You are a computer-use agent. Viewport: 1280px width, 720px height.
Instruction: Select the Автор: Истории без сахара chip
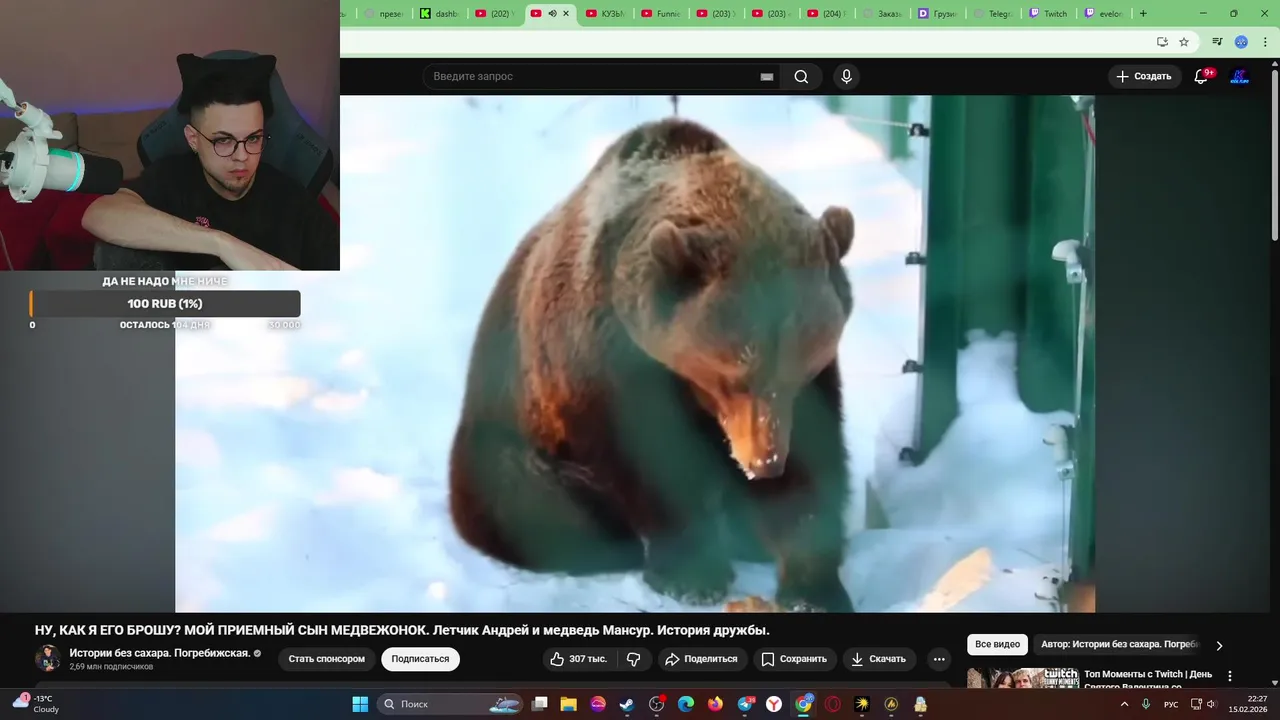click(x=1119, y=645)
